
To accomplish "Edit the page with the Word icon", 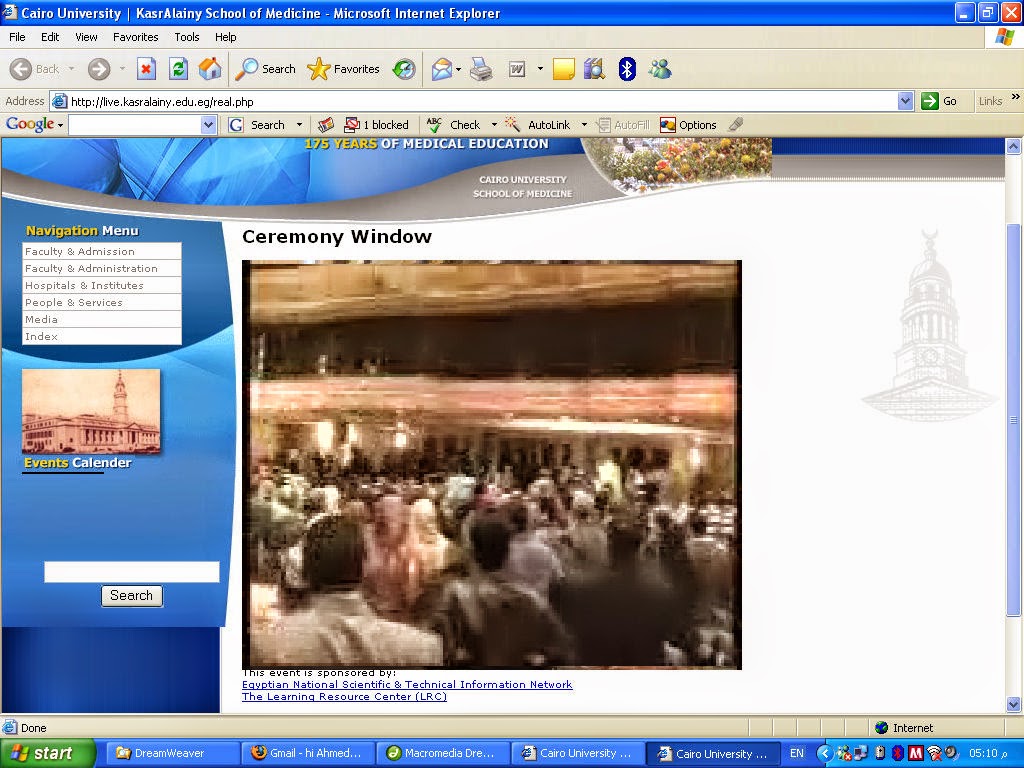I will point(517,69).
